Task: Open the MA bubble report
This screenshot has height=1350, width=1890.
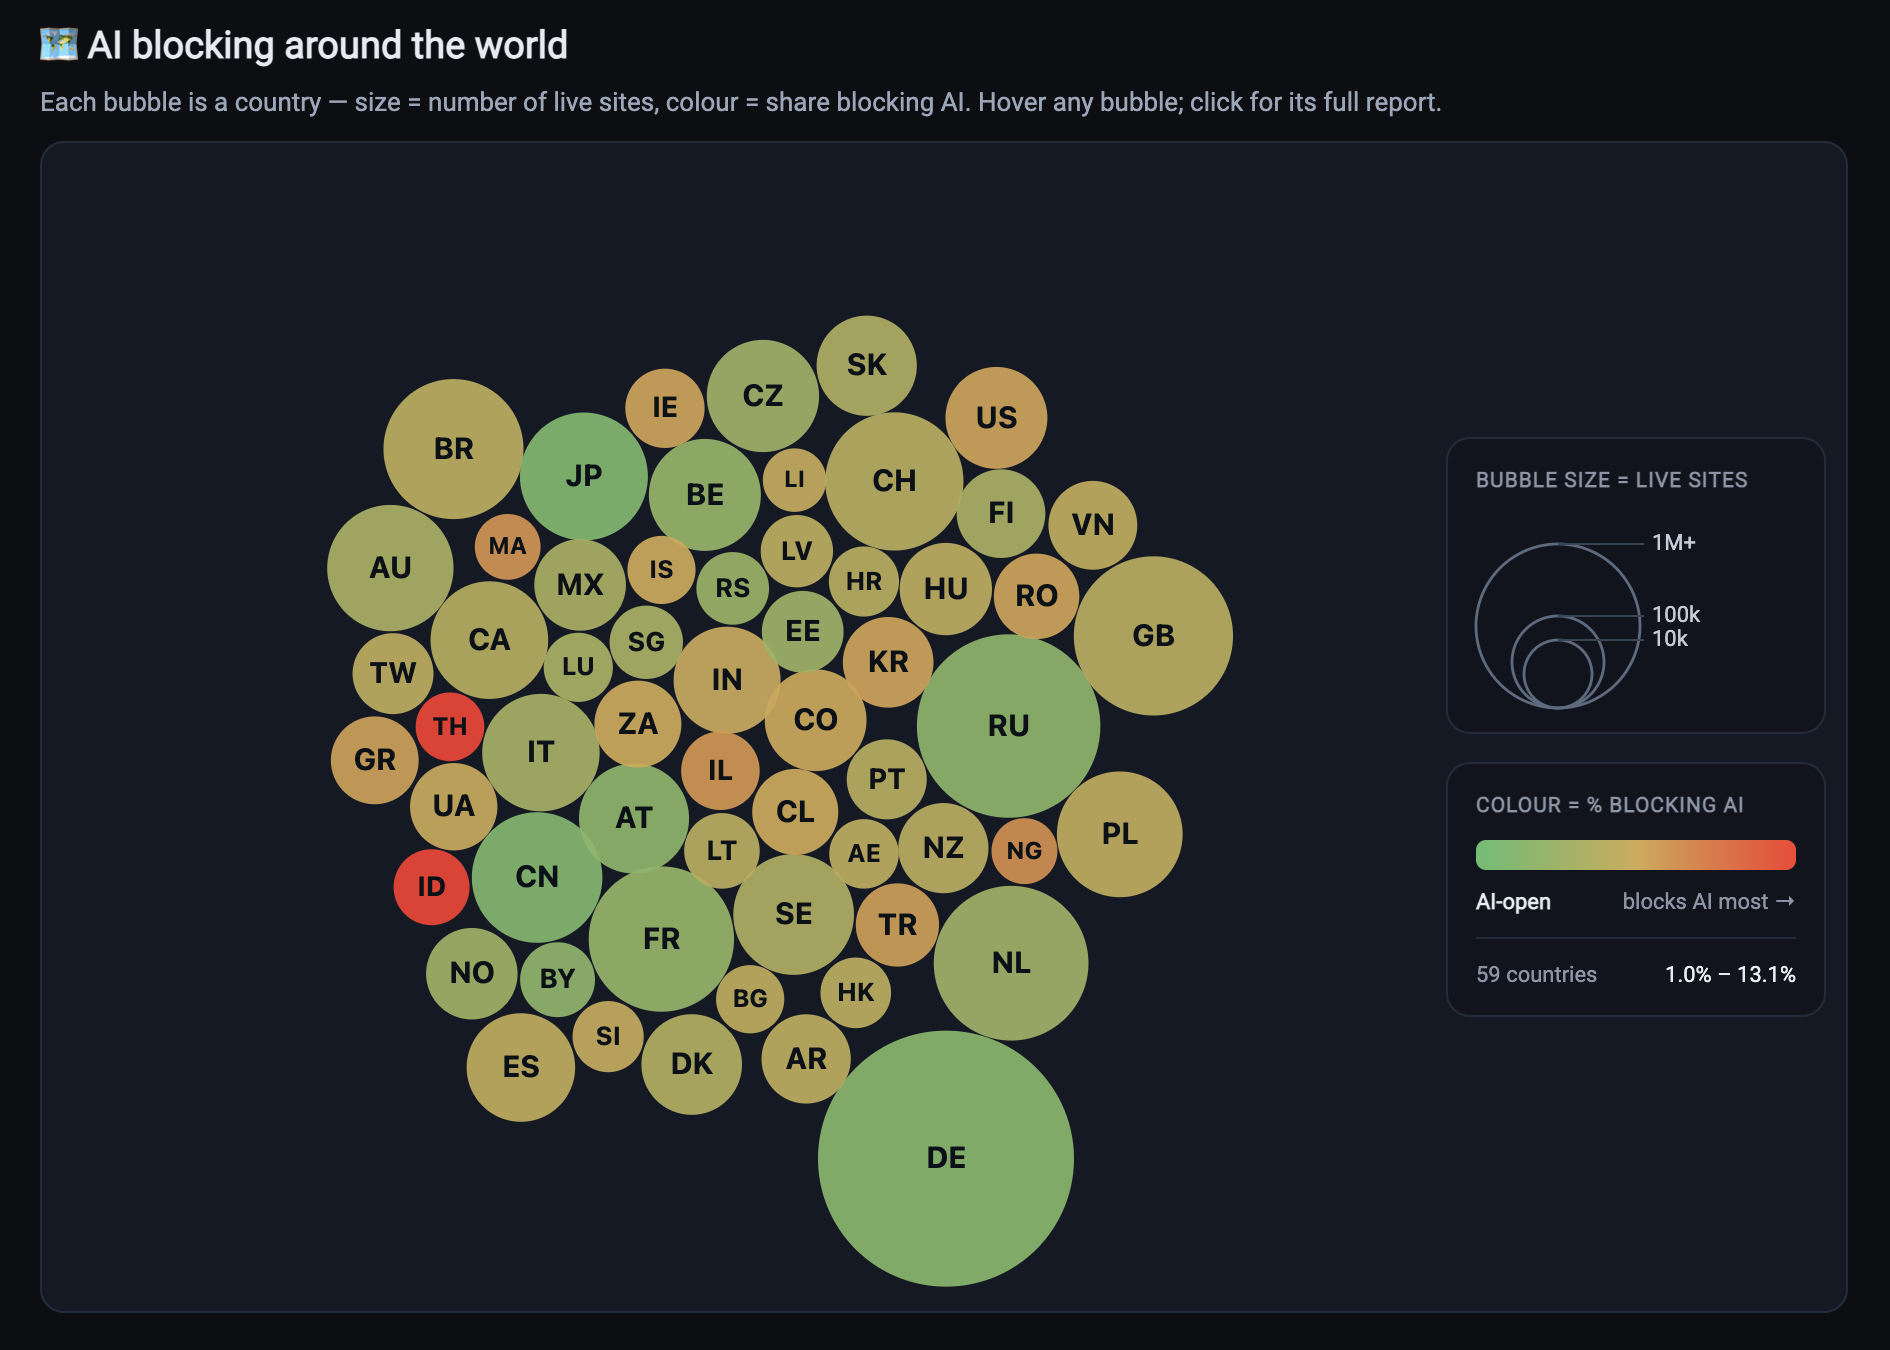Action: pyautogui.click(x=507, y=547)
